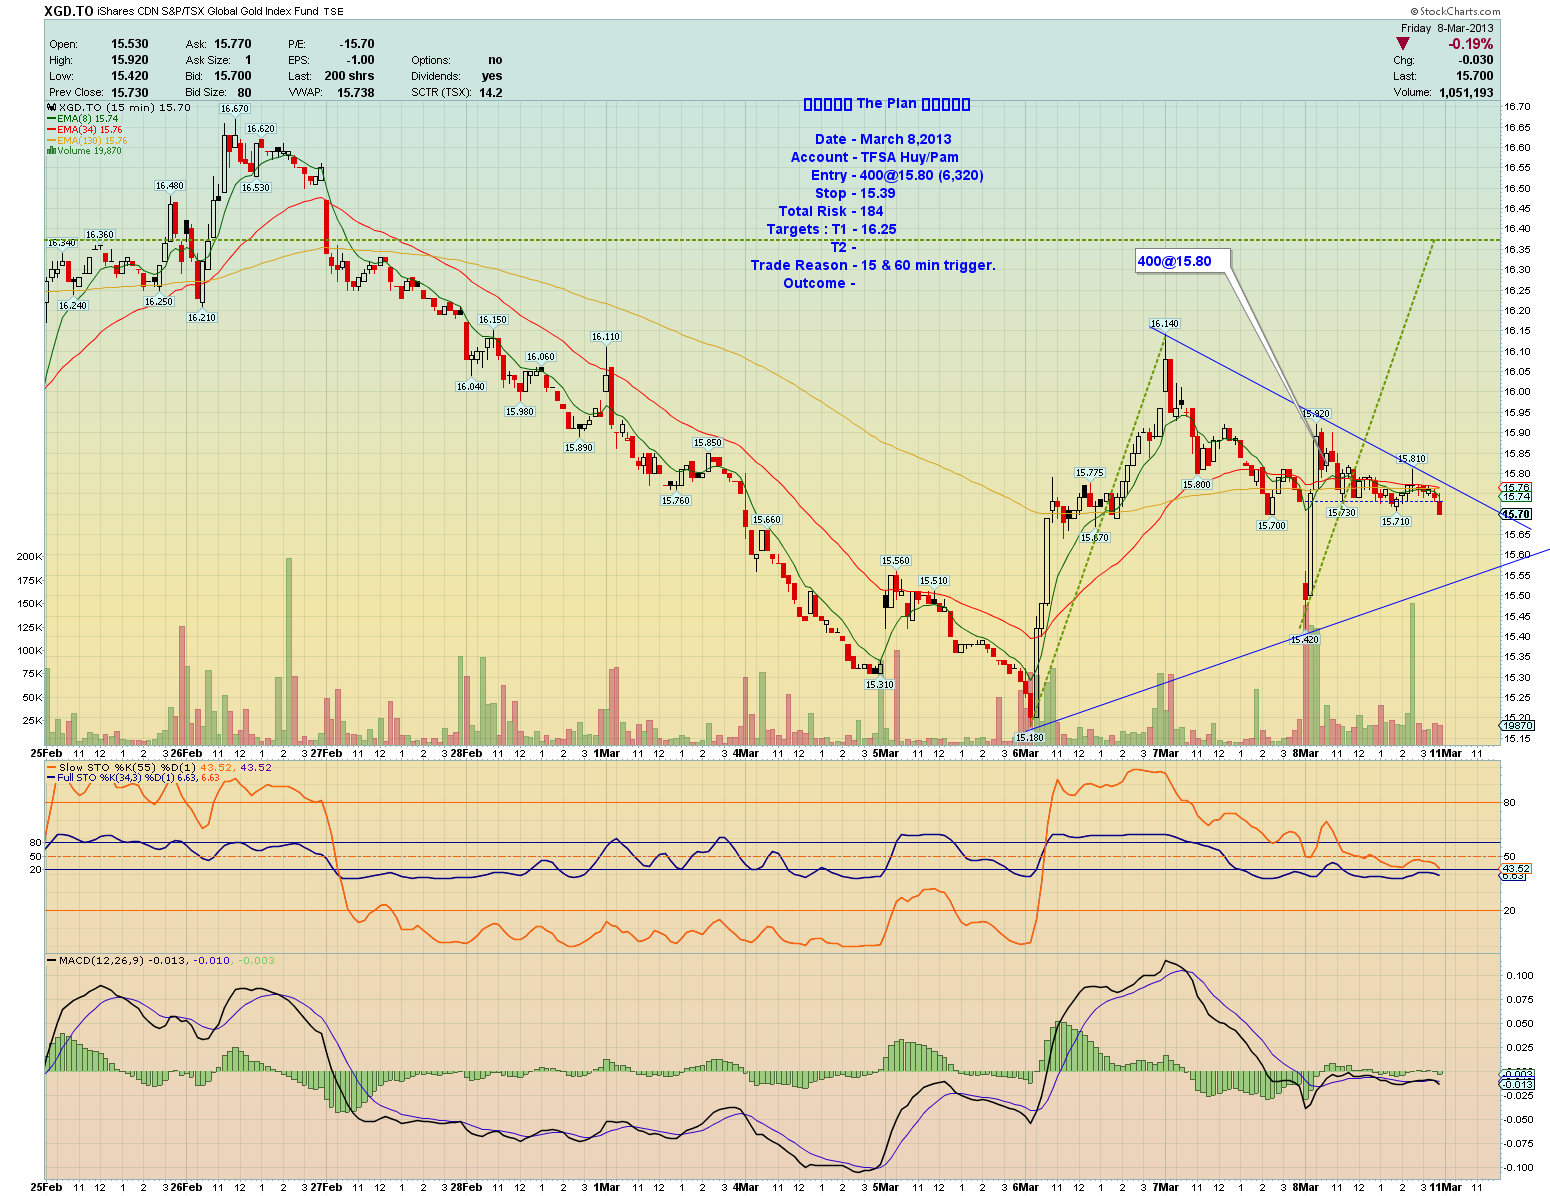This screenshot has width=1550, height=1196.
Task: Click the 'Stop - 15.39' annotation
Action: (x=855, y=193)
